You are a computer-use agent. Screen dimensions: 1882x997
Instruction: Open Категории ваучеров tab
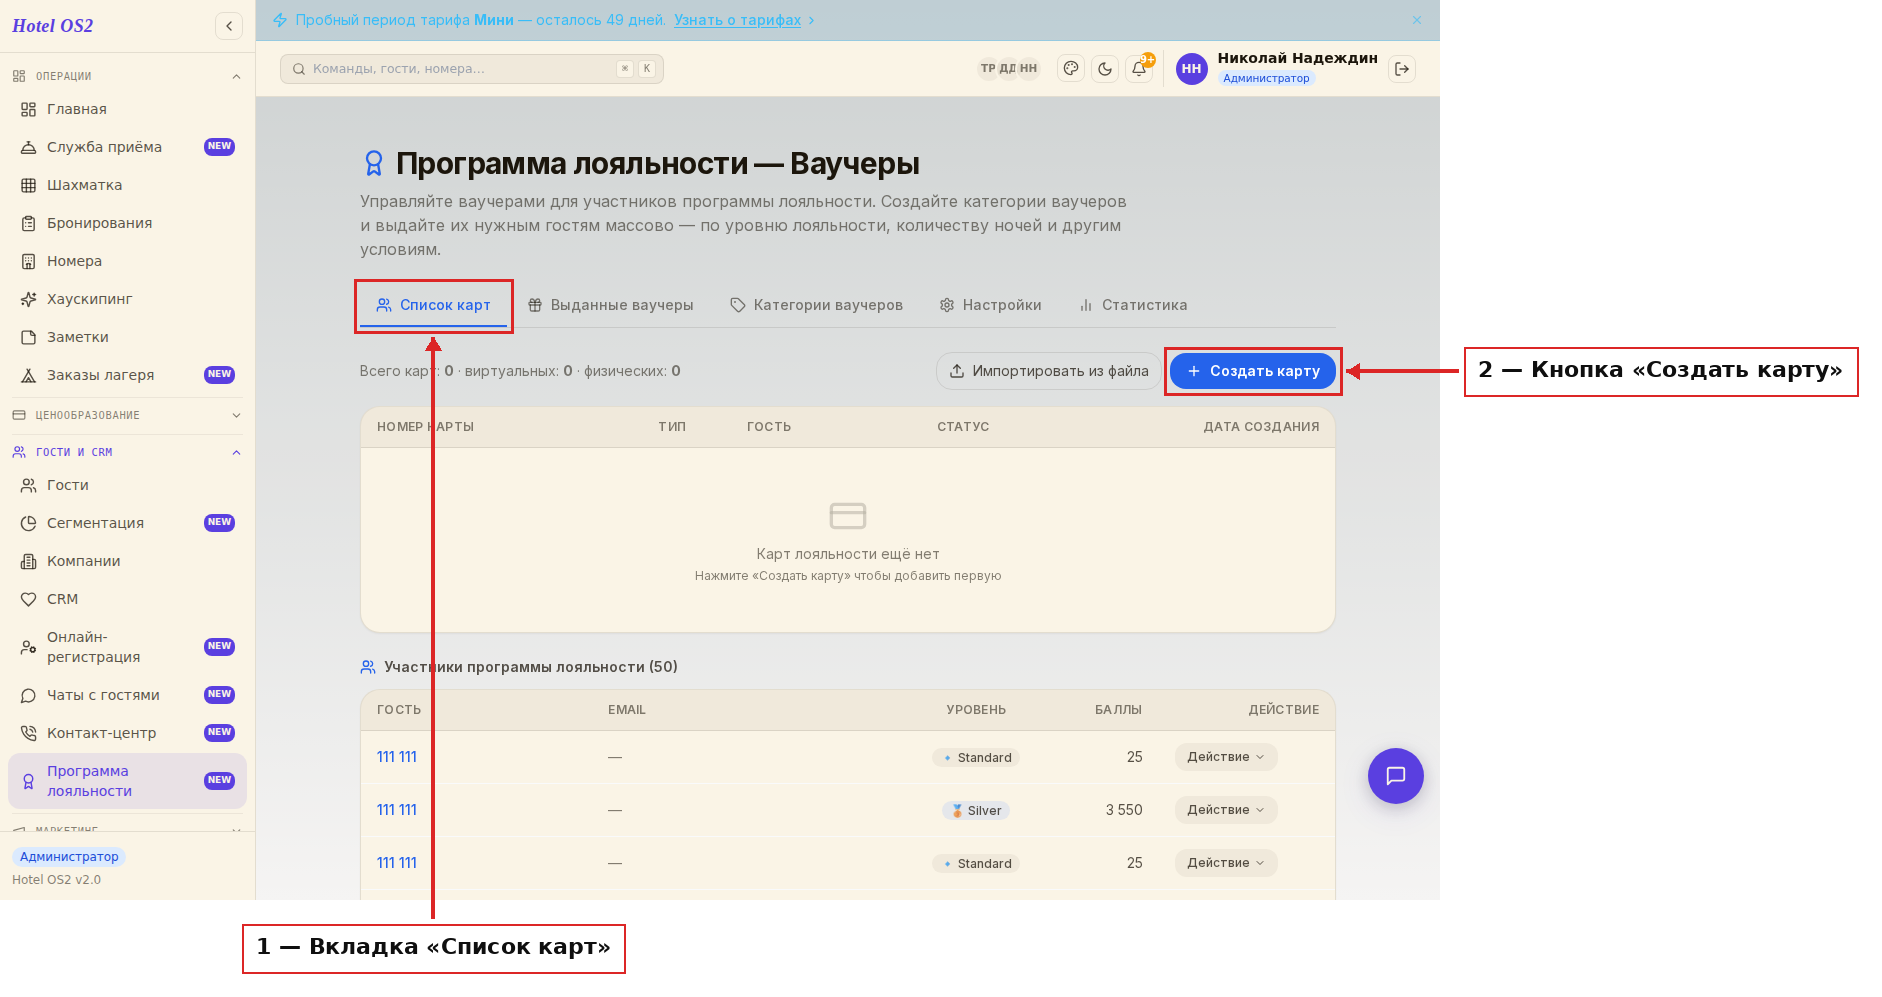[x=817, y=305]
